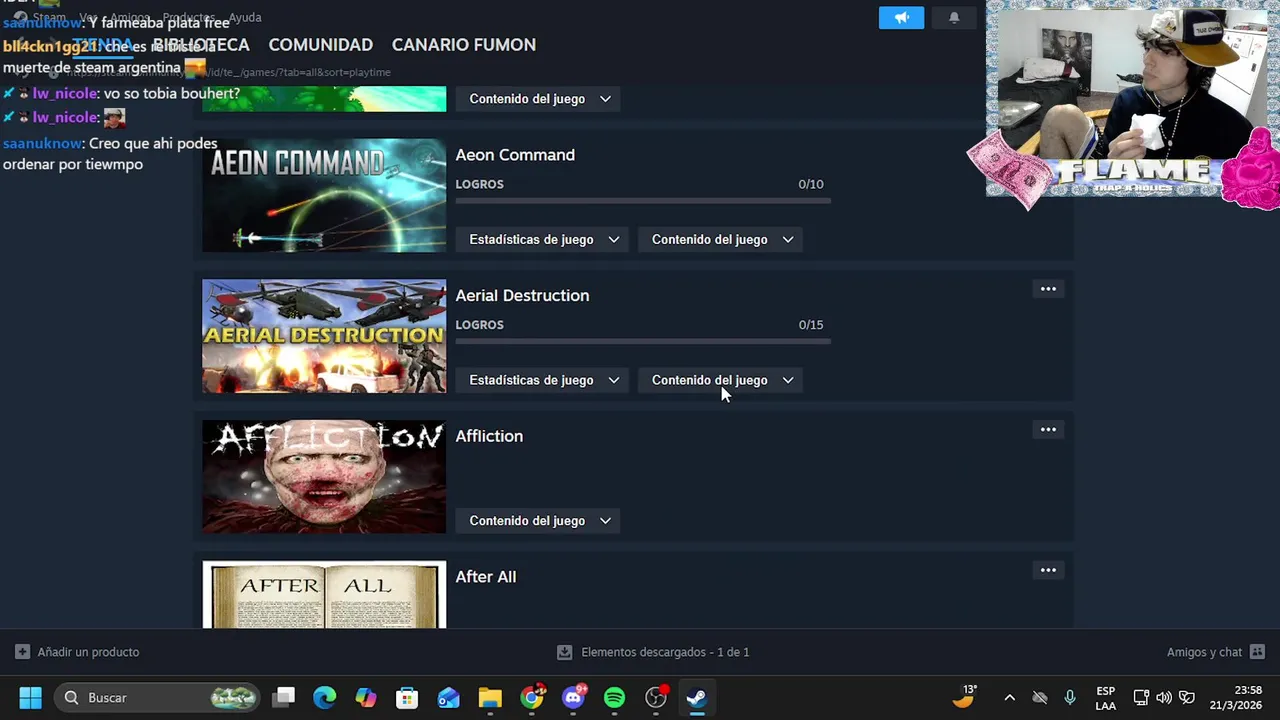Switch to the BIBLIOTECA tab

pos(201,45)
